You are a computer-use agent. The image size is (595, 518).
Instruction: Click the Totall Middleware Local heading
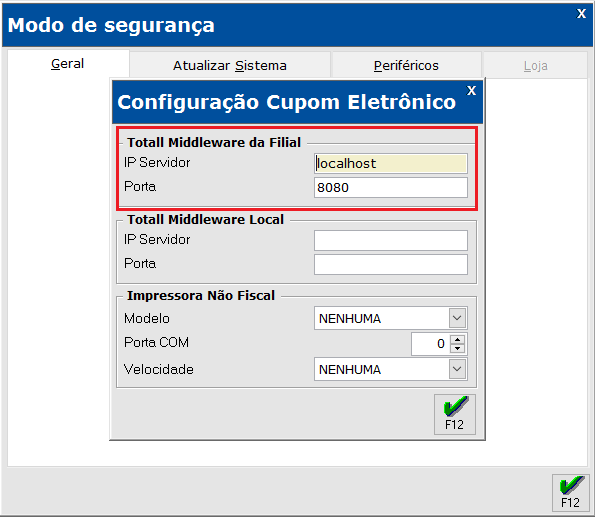[x=205, y=219]
